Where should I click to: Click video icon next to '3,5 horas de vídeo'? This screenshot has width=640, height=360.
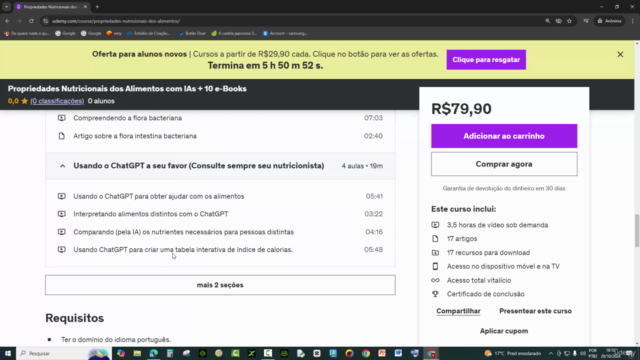coord(435,225)
